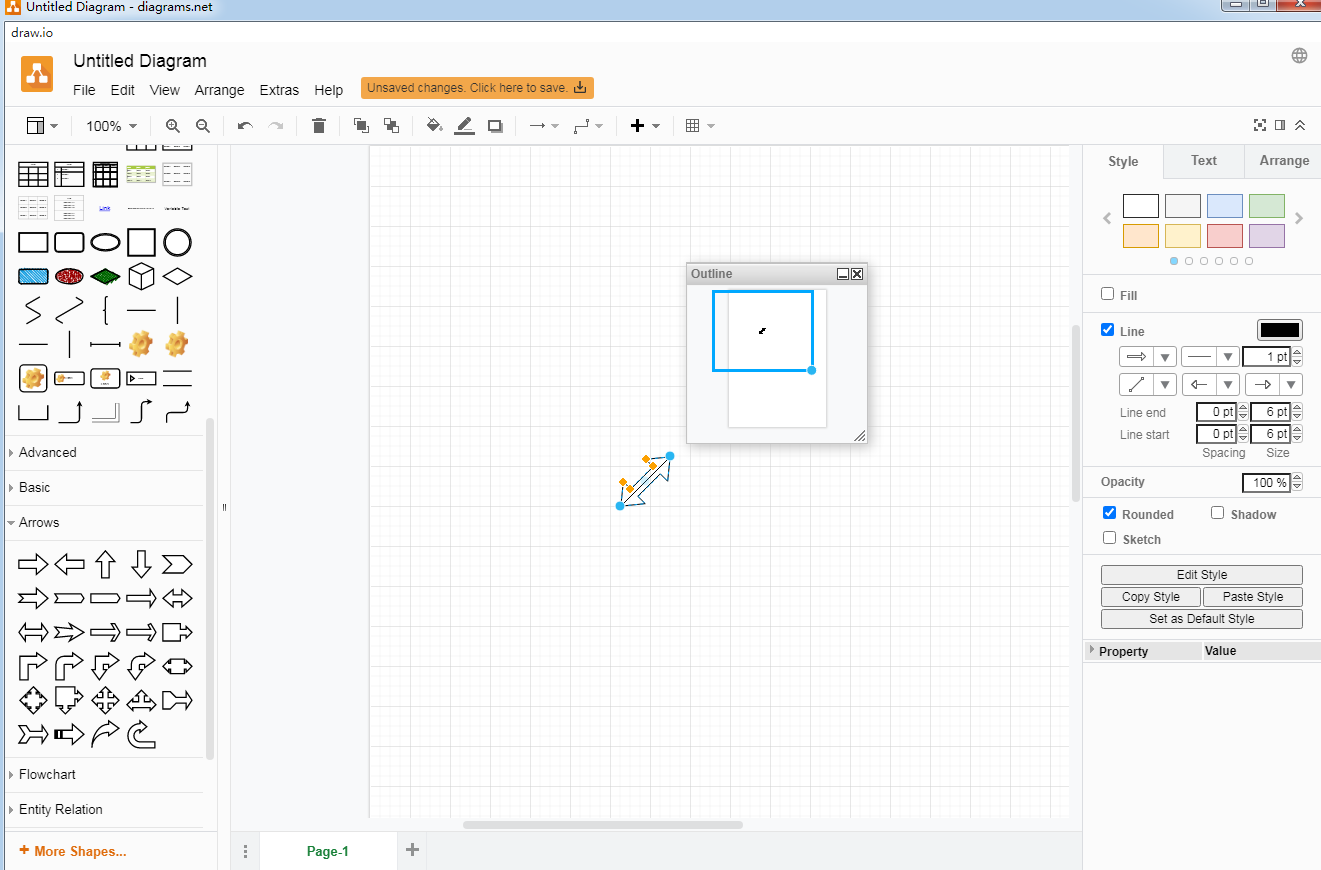Collapse the Arrows shapes section
Image resolution: width=1321 pixels, height=870 pixels.
point(39,522)
